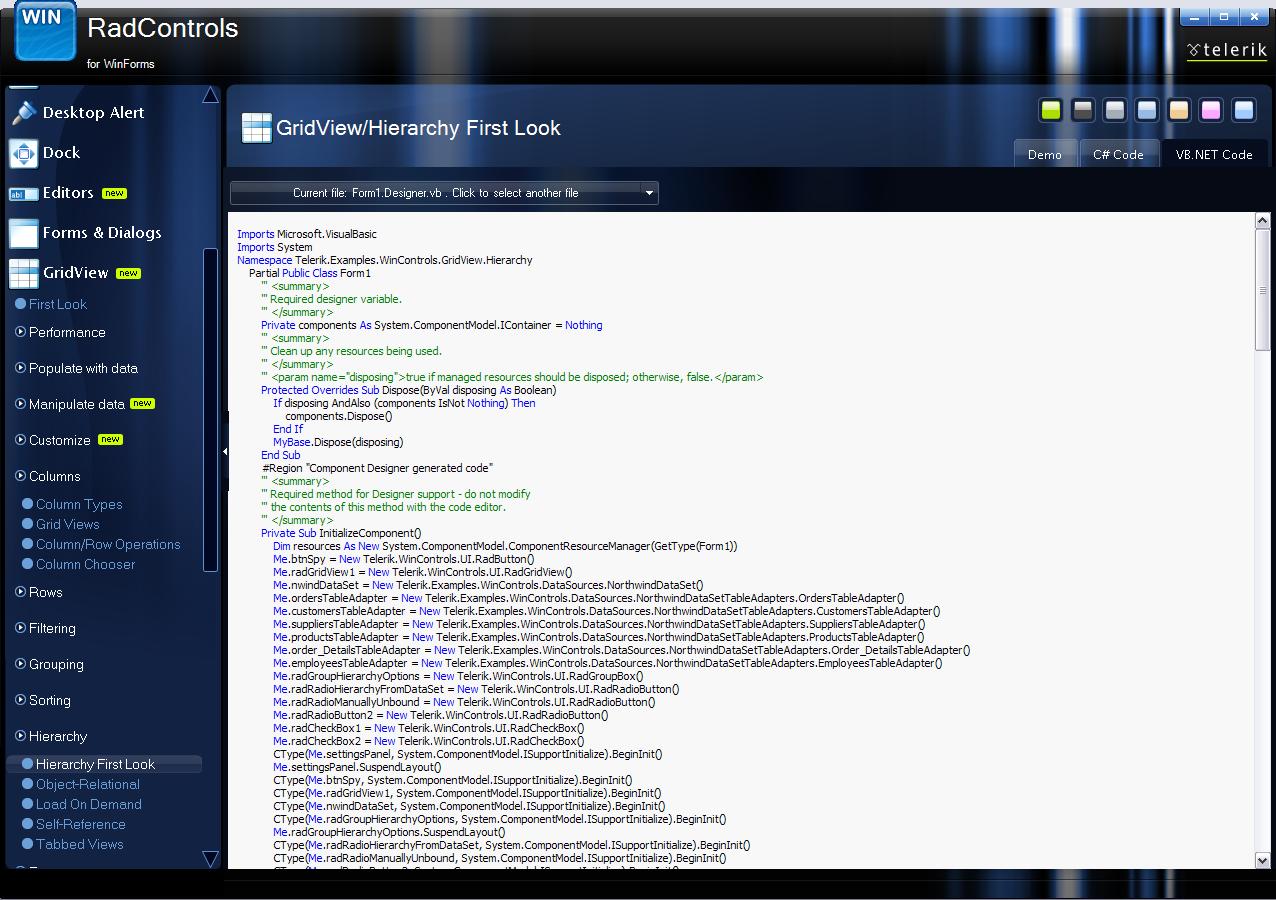The width and height of the screenshot is (1276, 900).
Task: Click the bullet icon beside Tabbed Views
Action: coord(28,844)
